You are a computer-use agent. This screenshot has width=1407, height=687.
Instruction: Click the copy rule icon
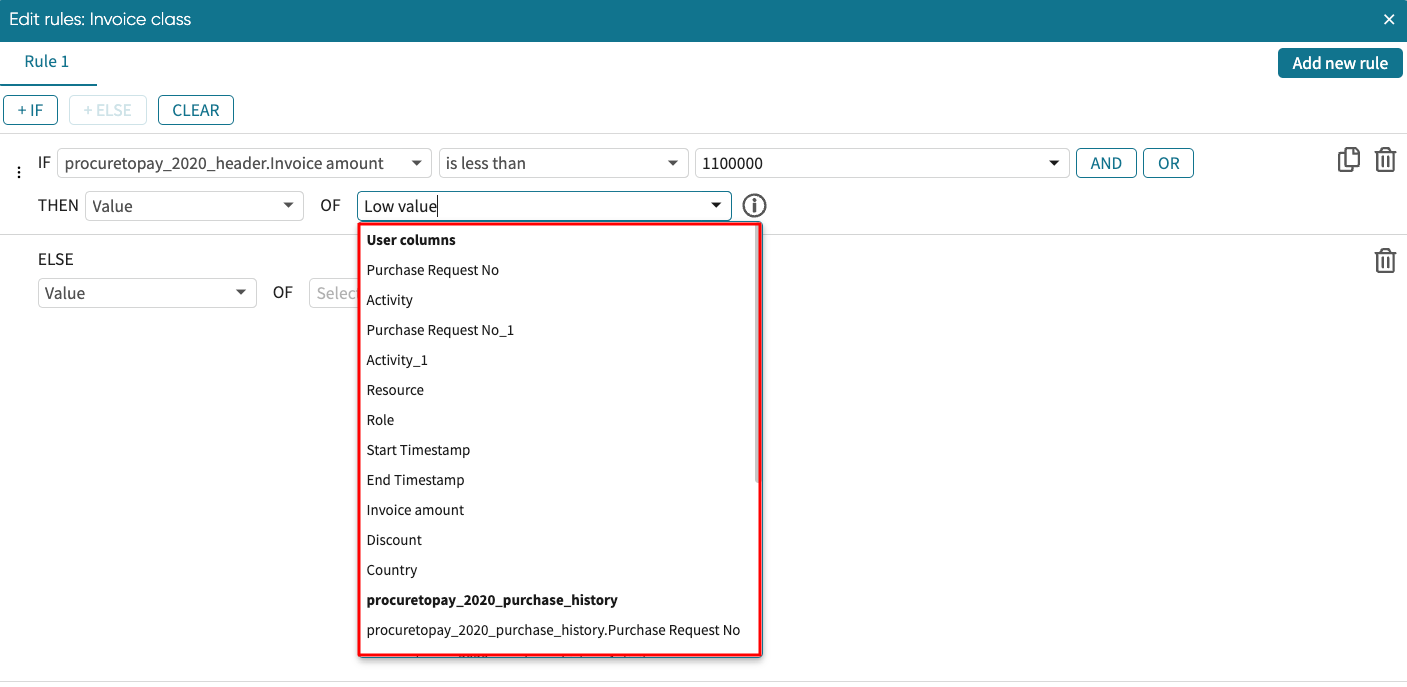coord(1348,160)
